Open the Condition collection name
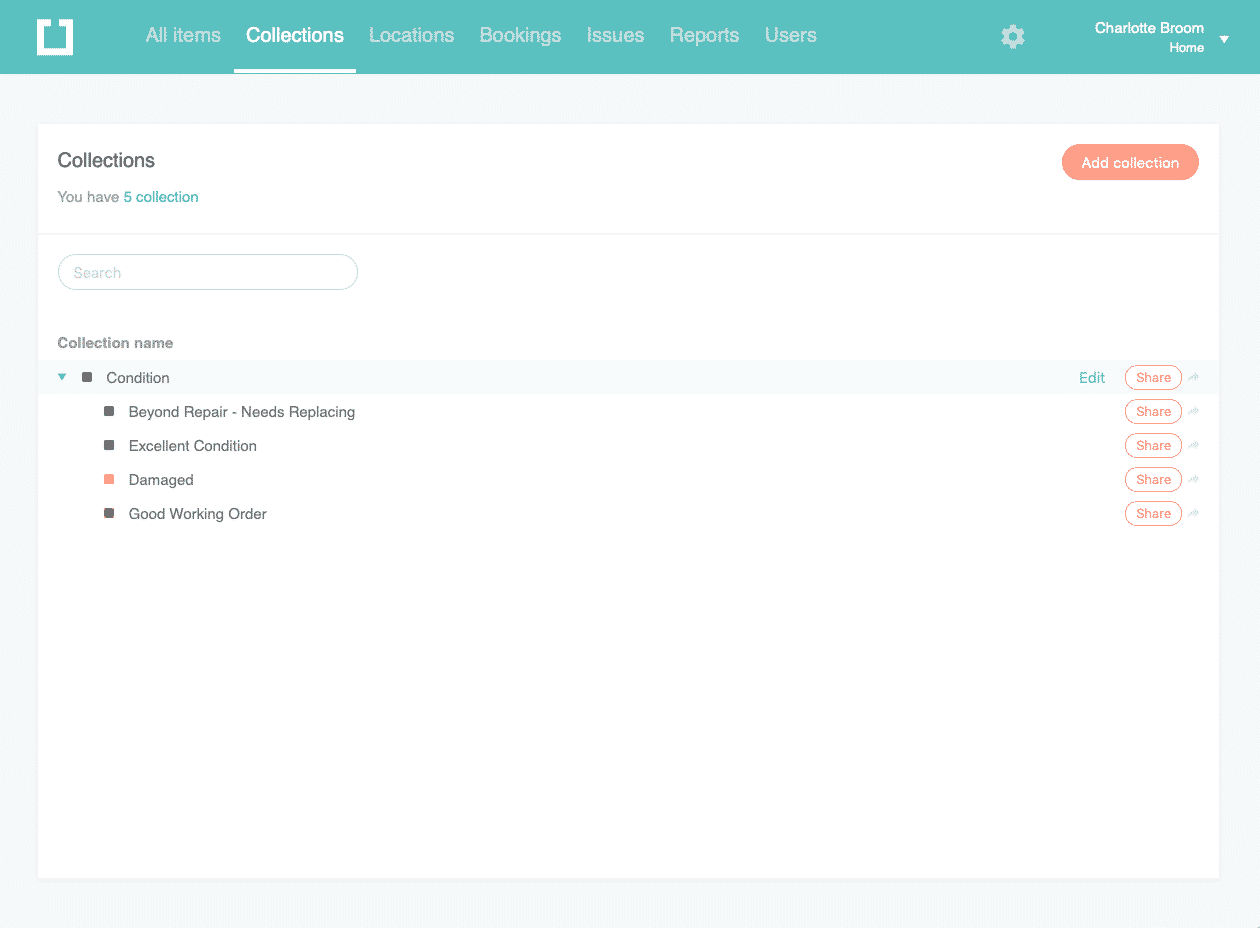The height and width of the screenshot is (928, 1260). click(138, 378)
